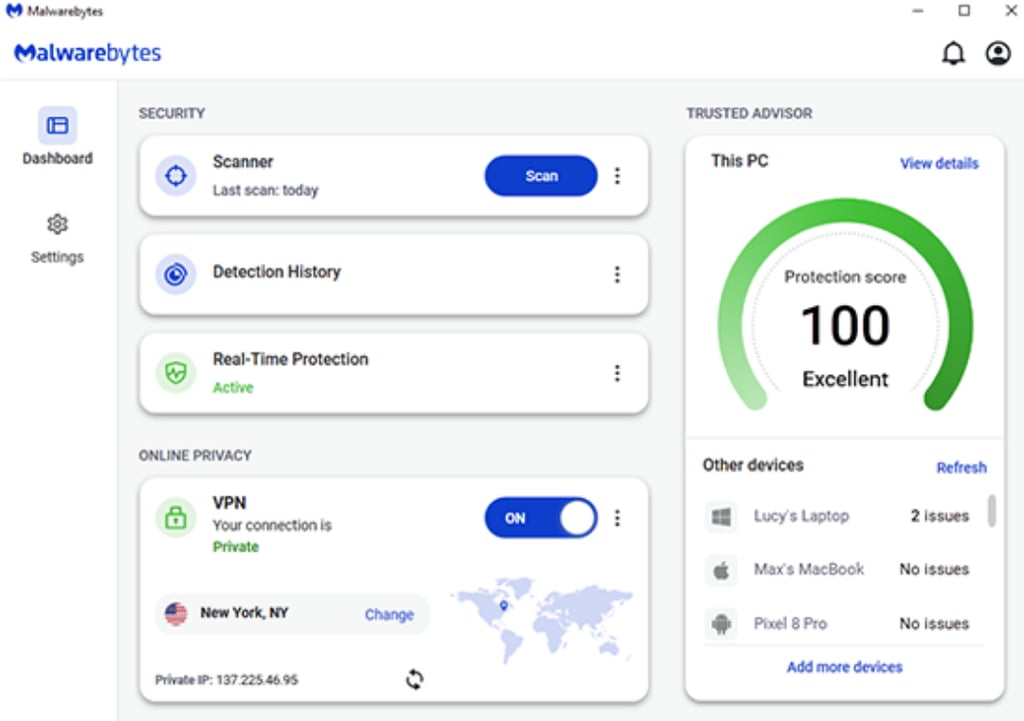Turn off the VPN ON toggle
Image resolution: width=1024 pixels, height=721 pixels.
(541, 518)
